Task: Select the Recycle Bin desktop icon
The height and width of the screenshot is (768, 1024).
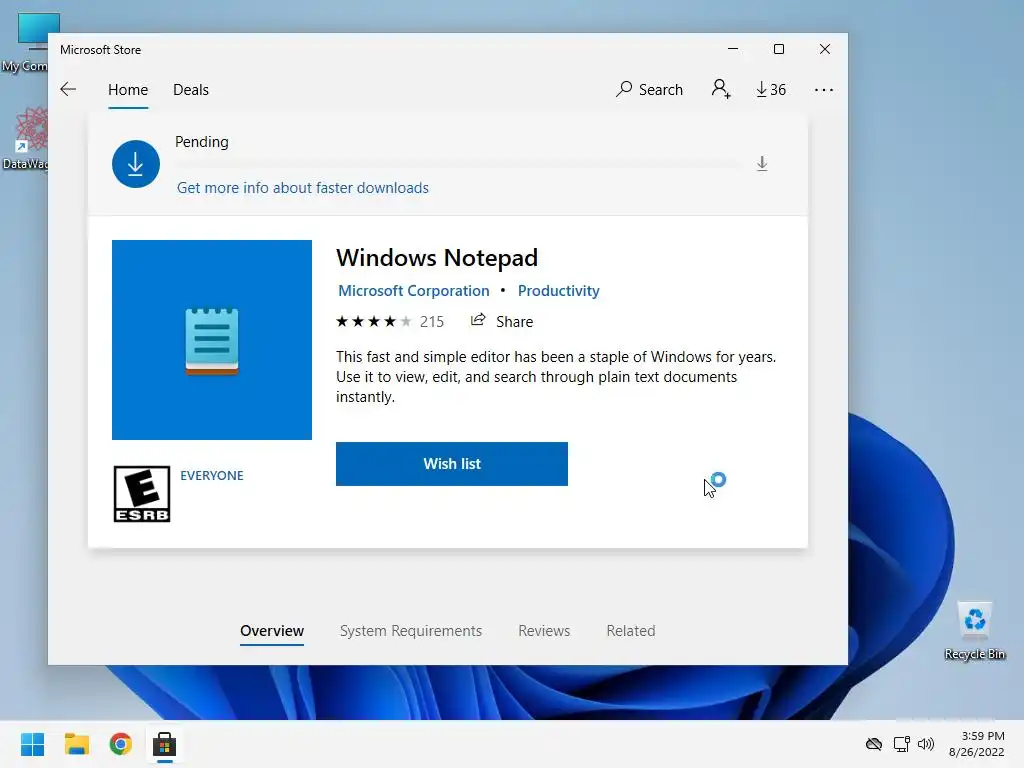Action: pyautogui.click(x=974, y=630)
